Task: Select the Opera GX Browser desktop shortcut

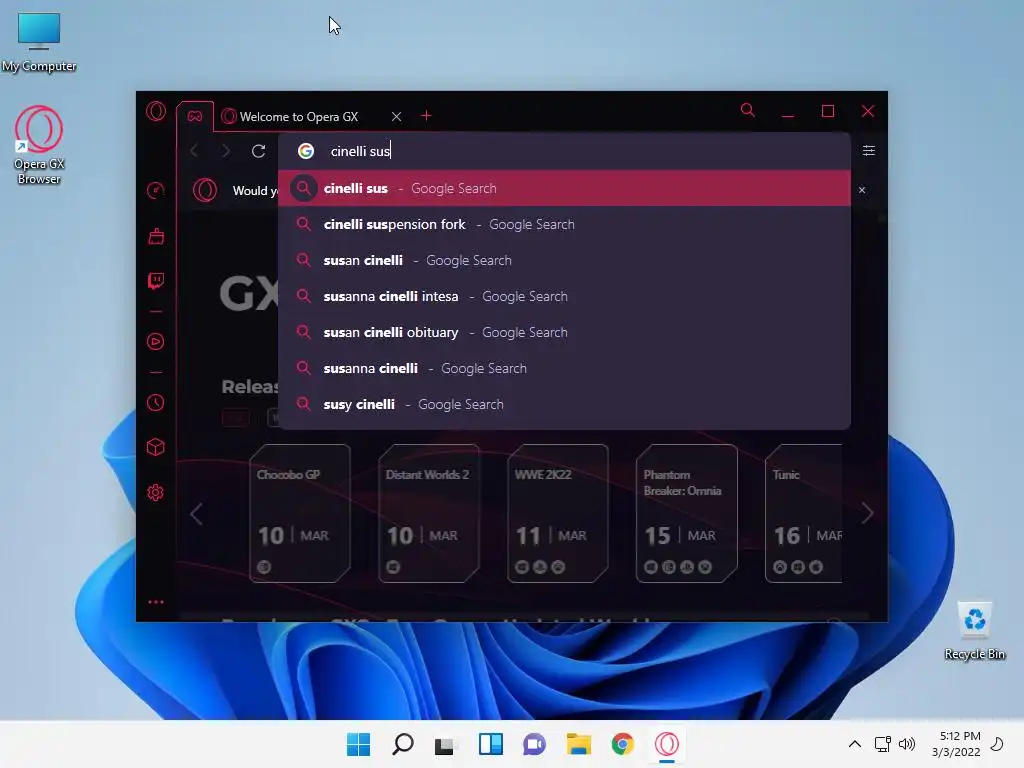Action: (x=39, y=146)
